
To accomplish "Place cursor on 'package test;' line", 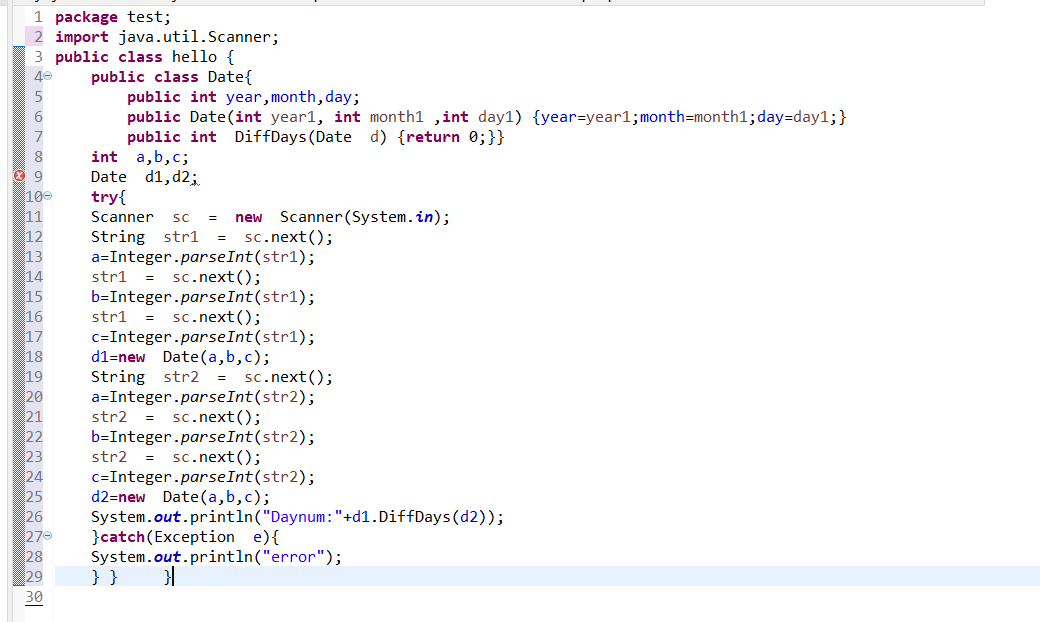I will pos(113,17).
